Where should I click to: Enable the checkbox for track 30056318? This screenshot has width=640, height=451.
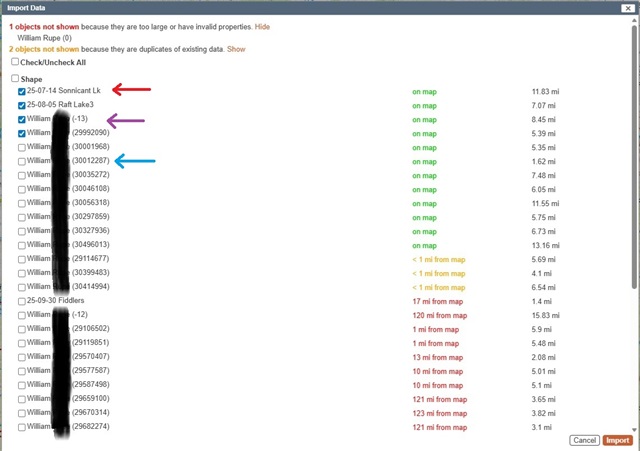click(x=22, y=203)
